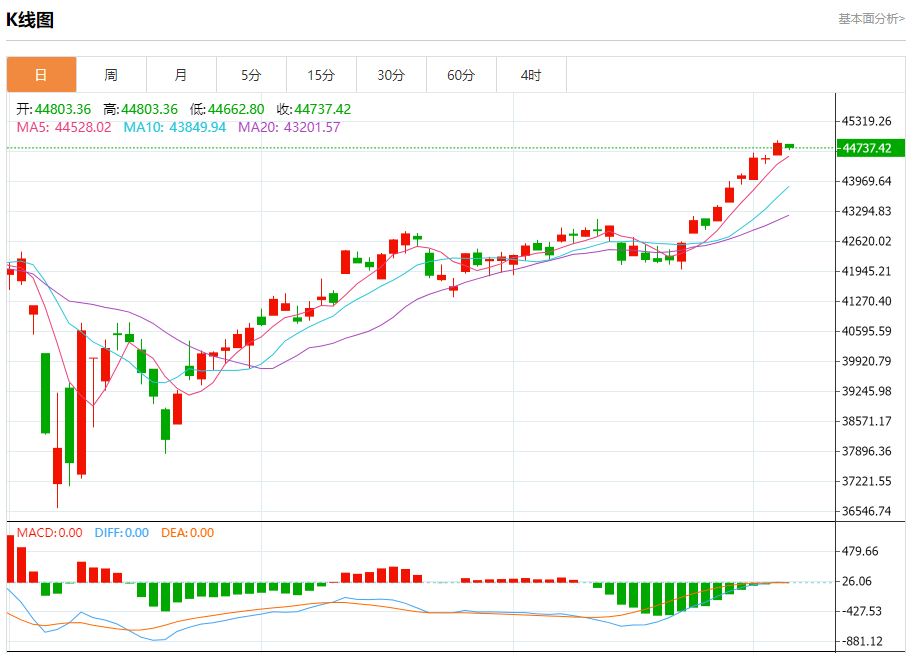Viewport: 910px width, 653px height.
Task: Click the DIFF:0.00 indicator label
Action: click(x=121, y=533)
